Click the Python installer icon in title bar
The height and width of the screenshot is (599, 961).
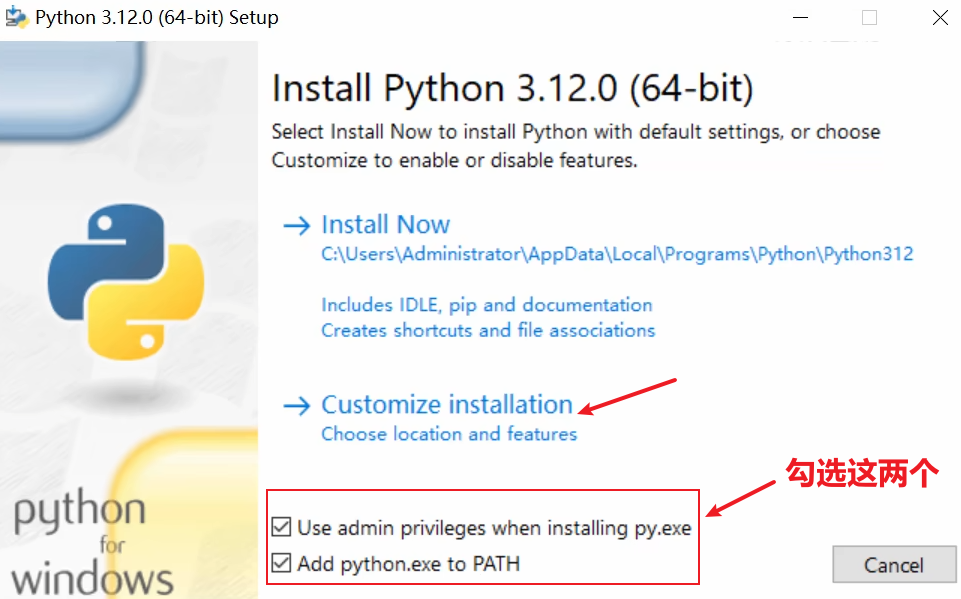tap(15, 17)
